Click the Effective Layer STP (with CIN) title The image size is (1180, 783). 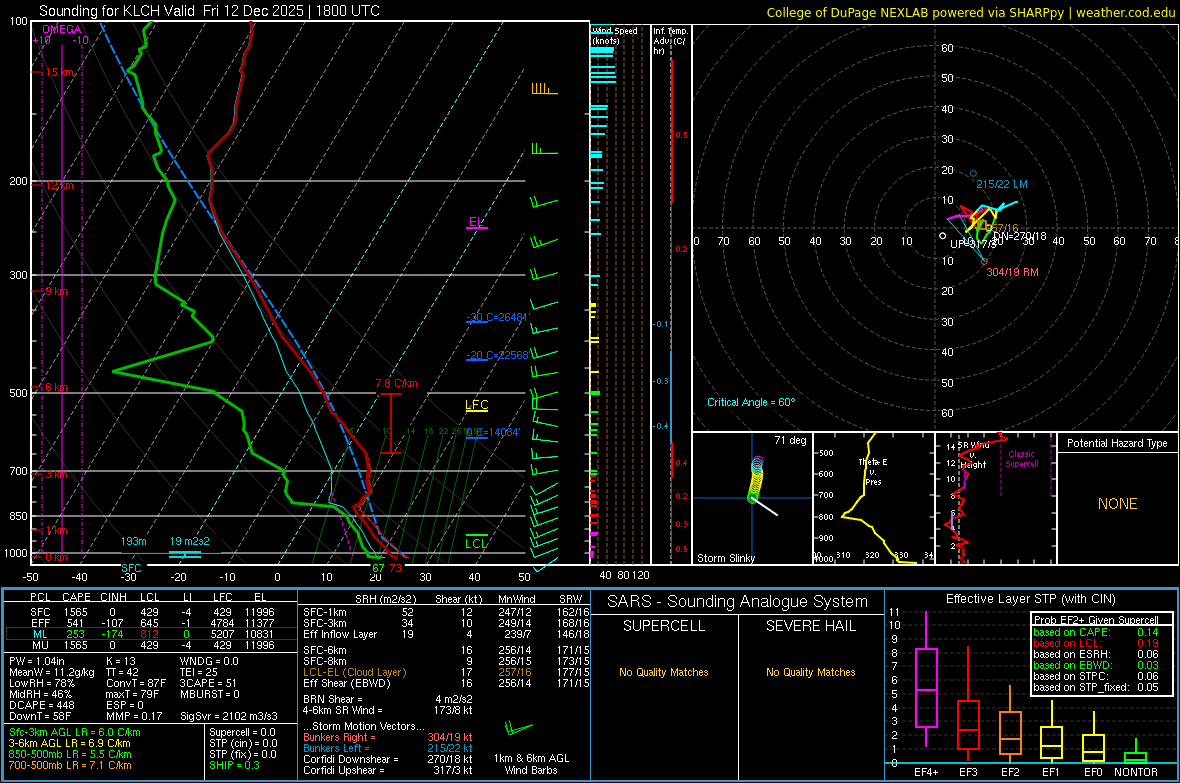1030,599
